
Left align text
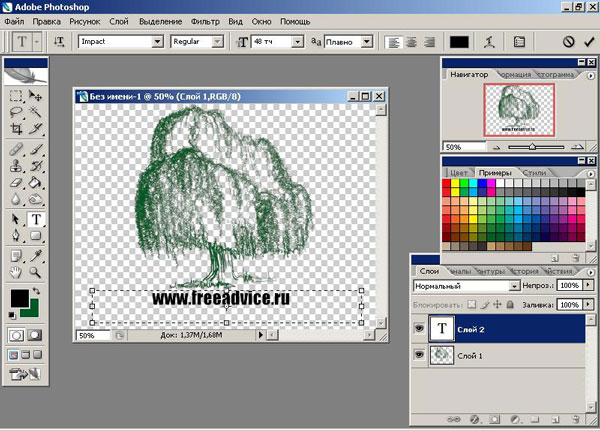click(x=393, y=42)
